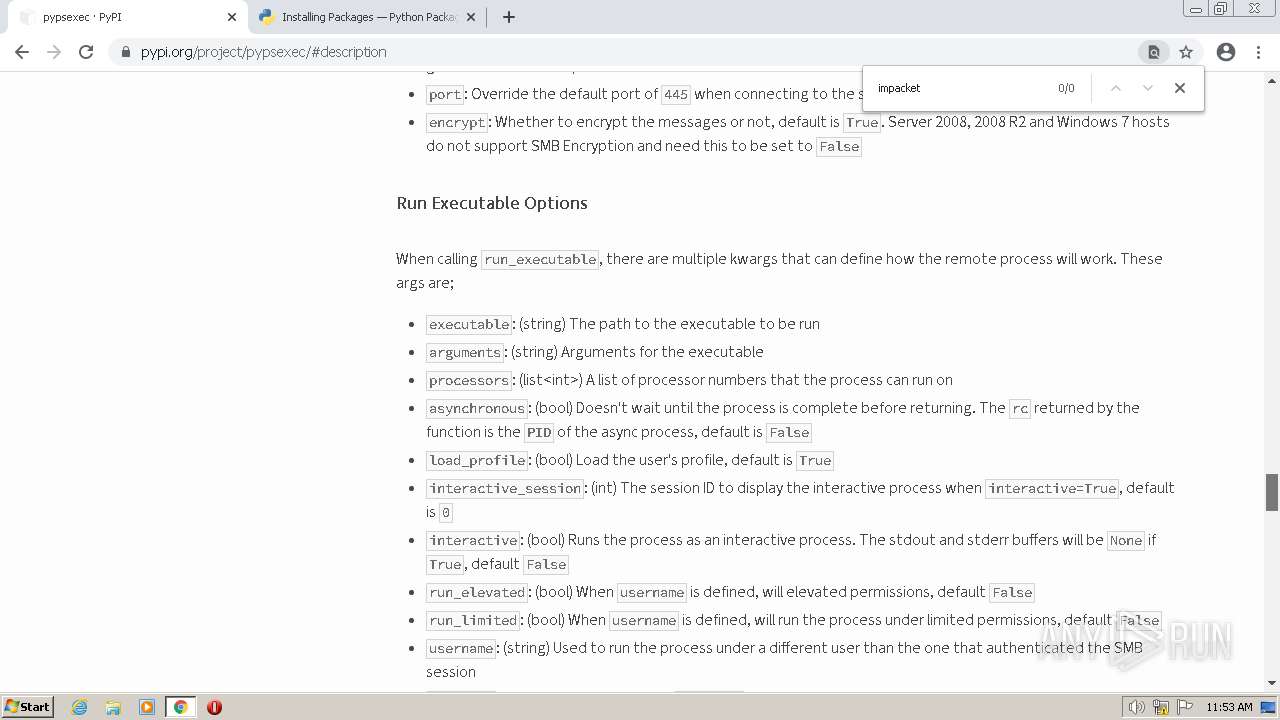Click the 'interactive_session' option code label
Screen dimensions: 1280x720
click(505, 488)
